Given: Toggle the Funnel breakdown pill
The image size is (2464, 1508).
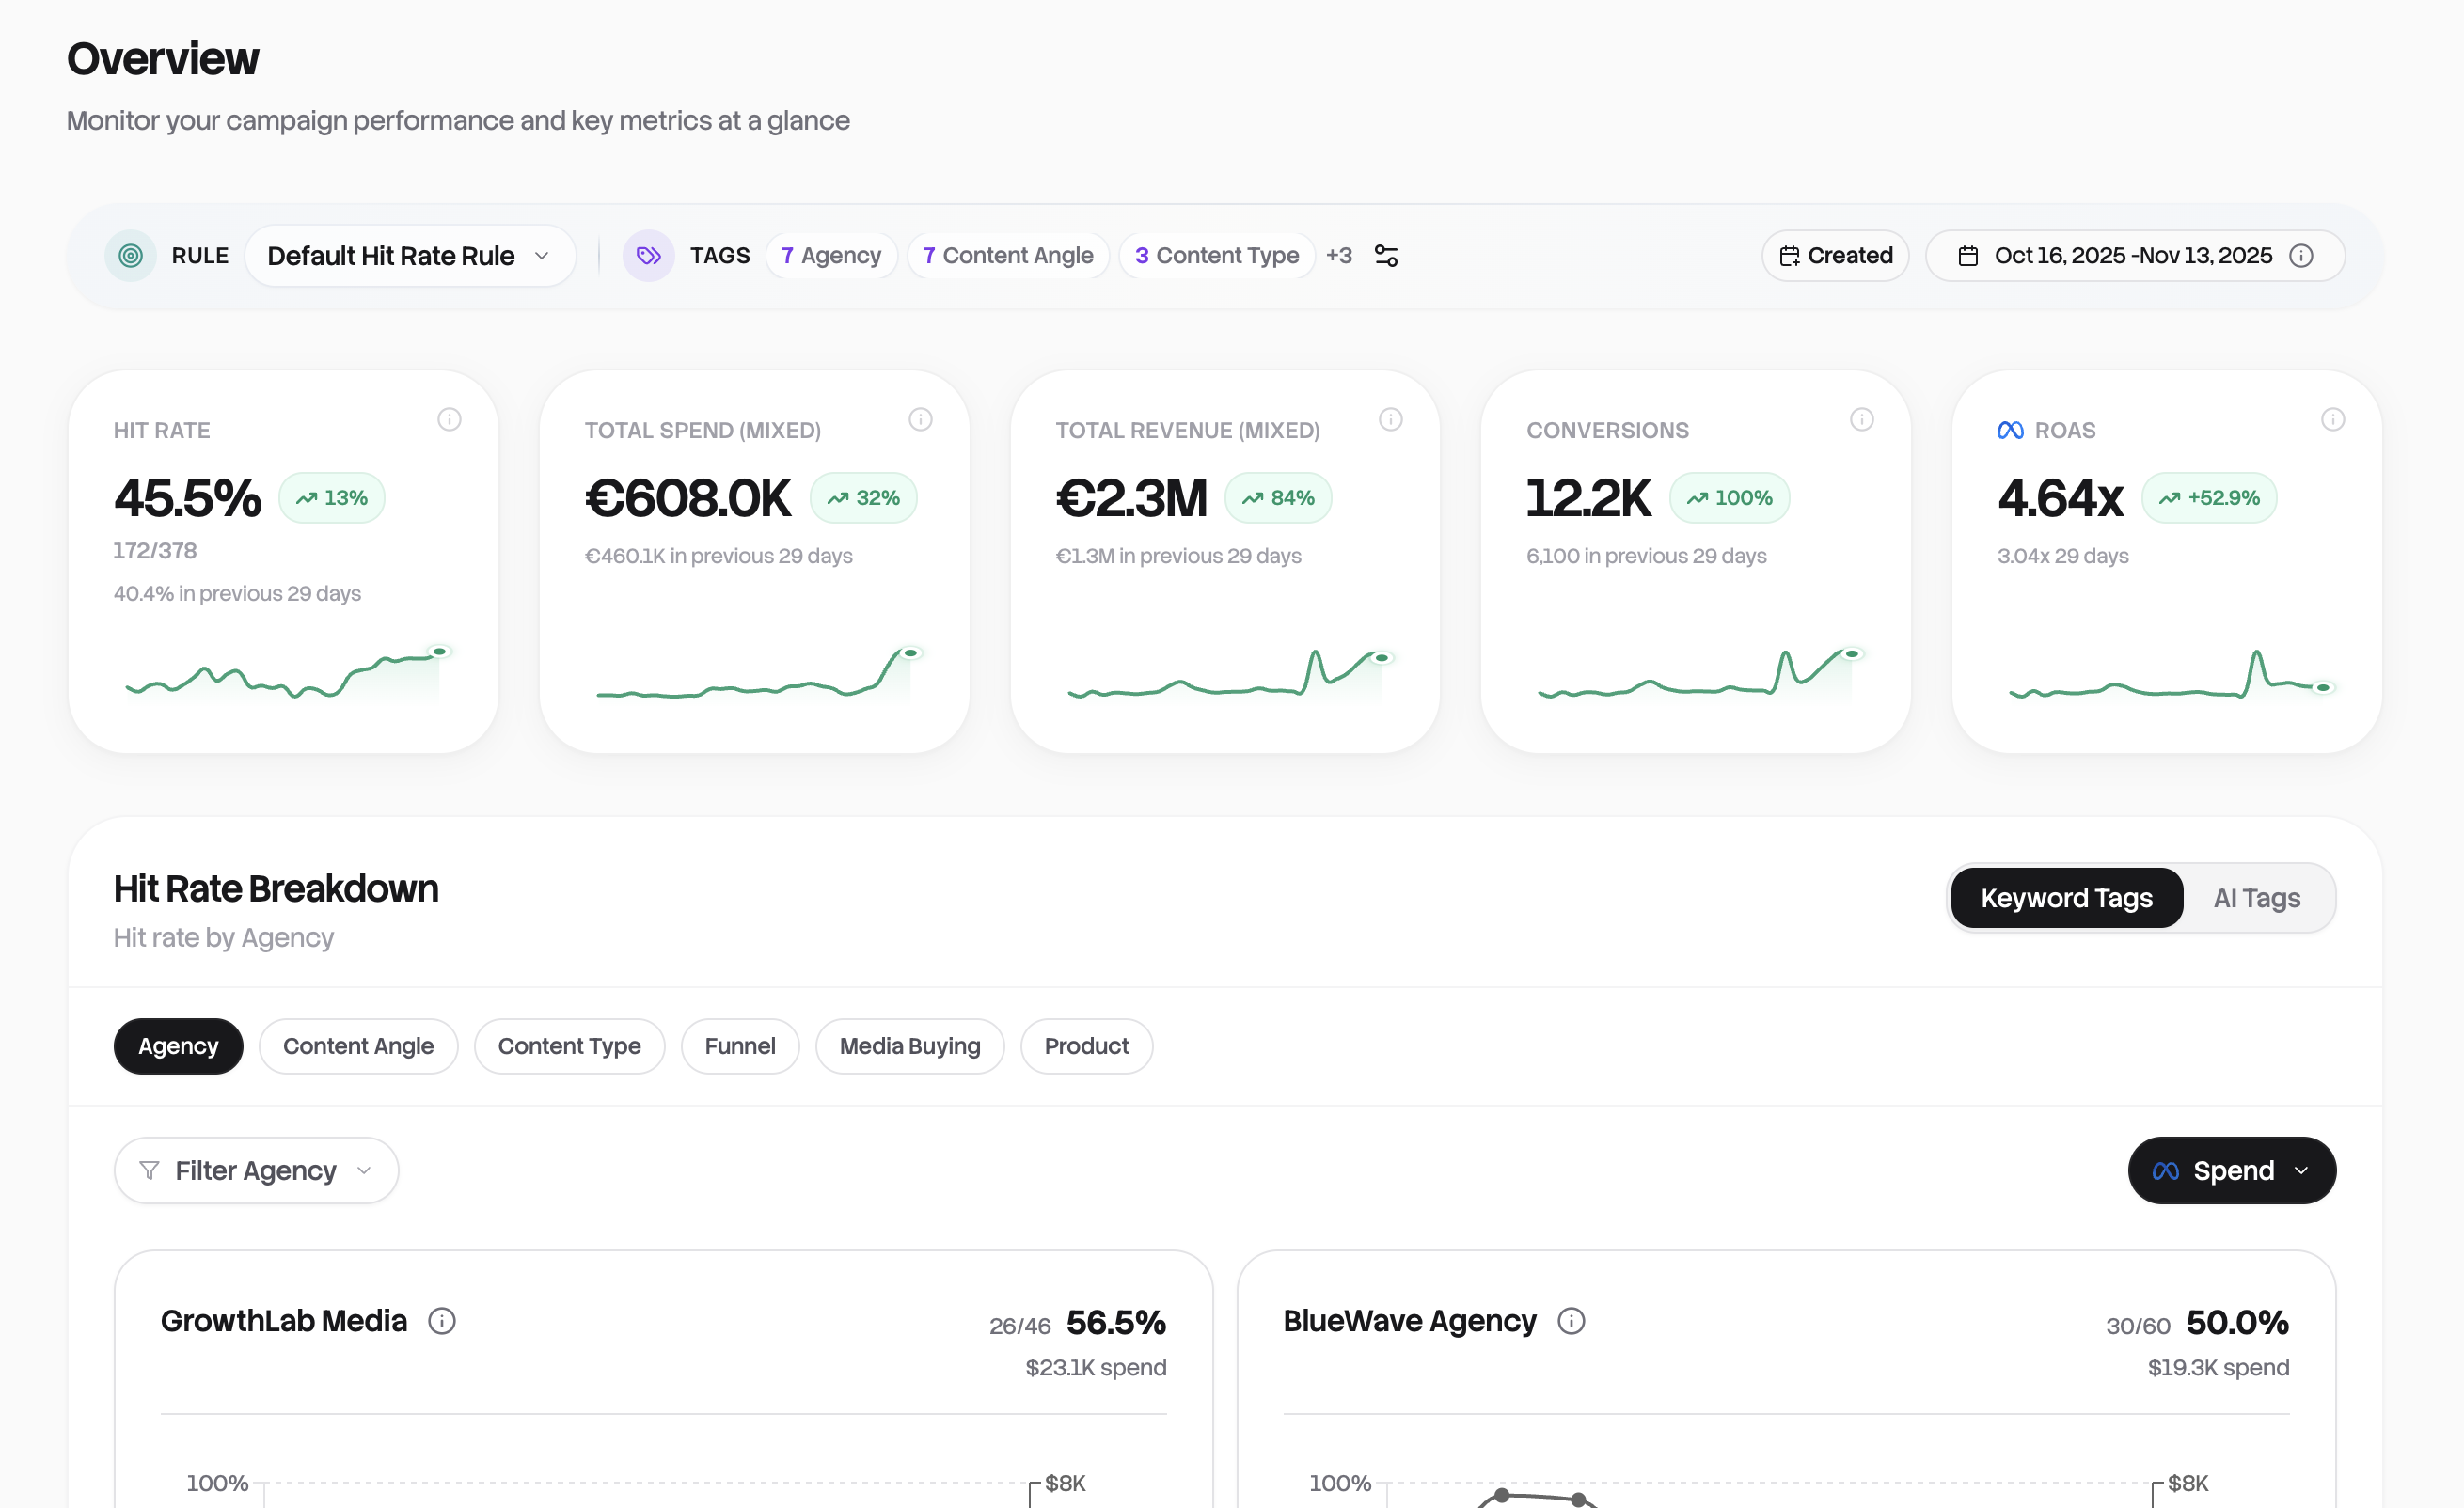Looking at the screenshot, I should click(740, 1045).
